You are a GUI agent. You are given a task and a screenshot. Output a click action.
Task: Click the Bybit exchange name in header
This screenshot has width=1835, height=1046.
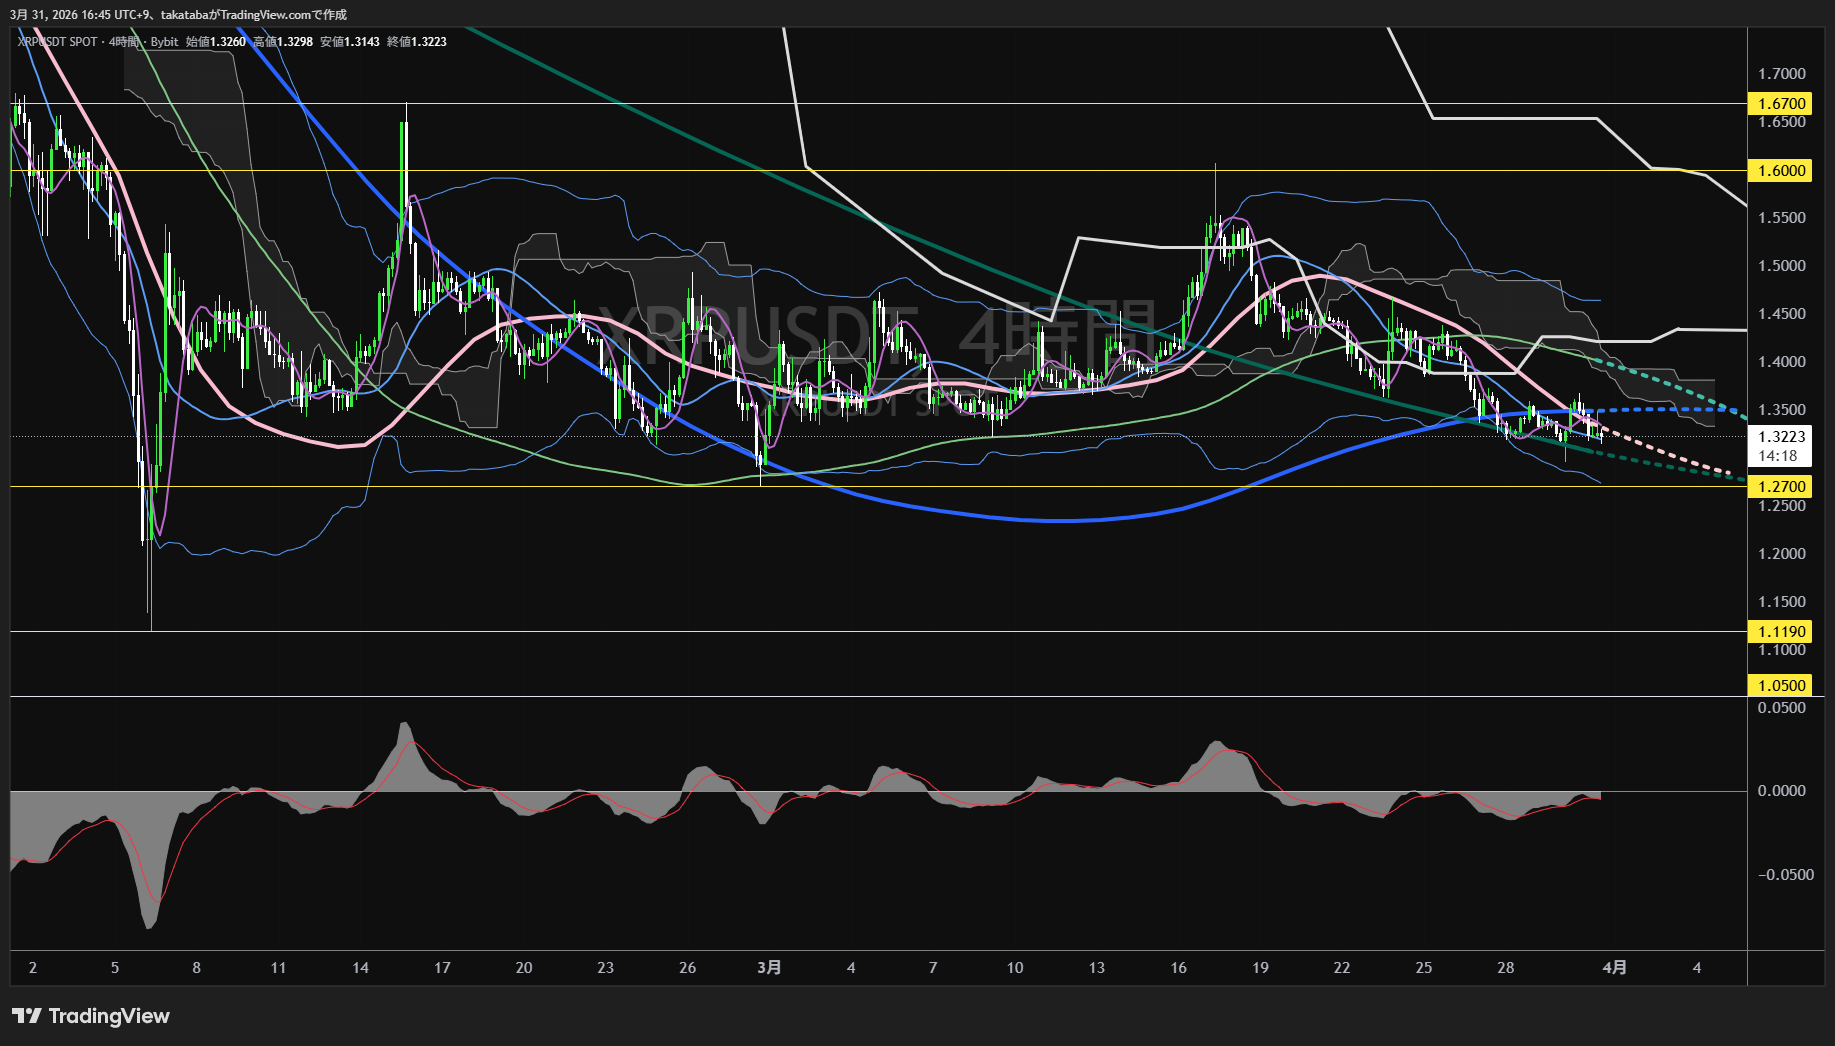click(x=164, y=42)
